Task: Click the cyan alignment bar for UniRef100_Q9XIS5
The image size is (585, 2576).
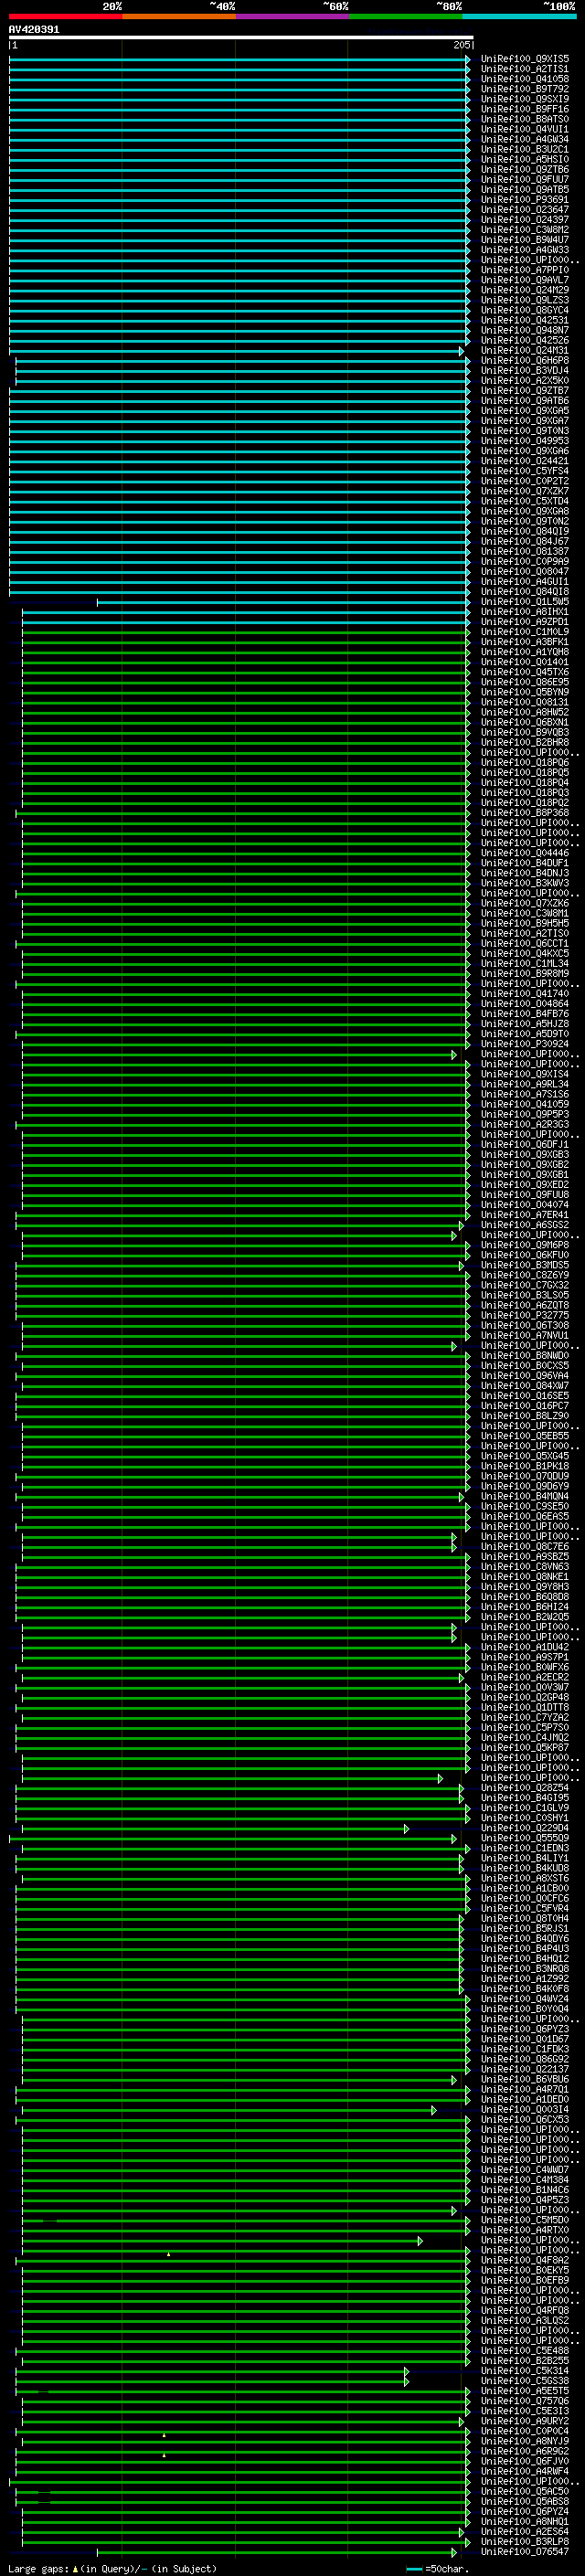Action: [x=239, y=59]
